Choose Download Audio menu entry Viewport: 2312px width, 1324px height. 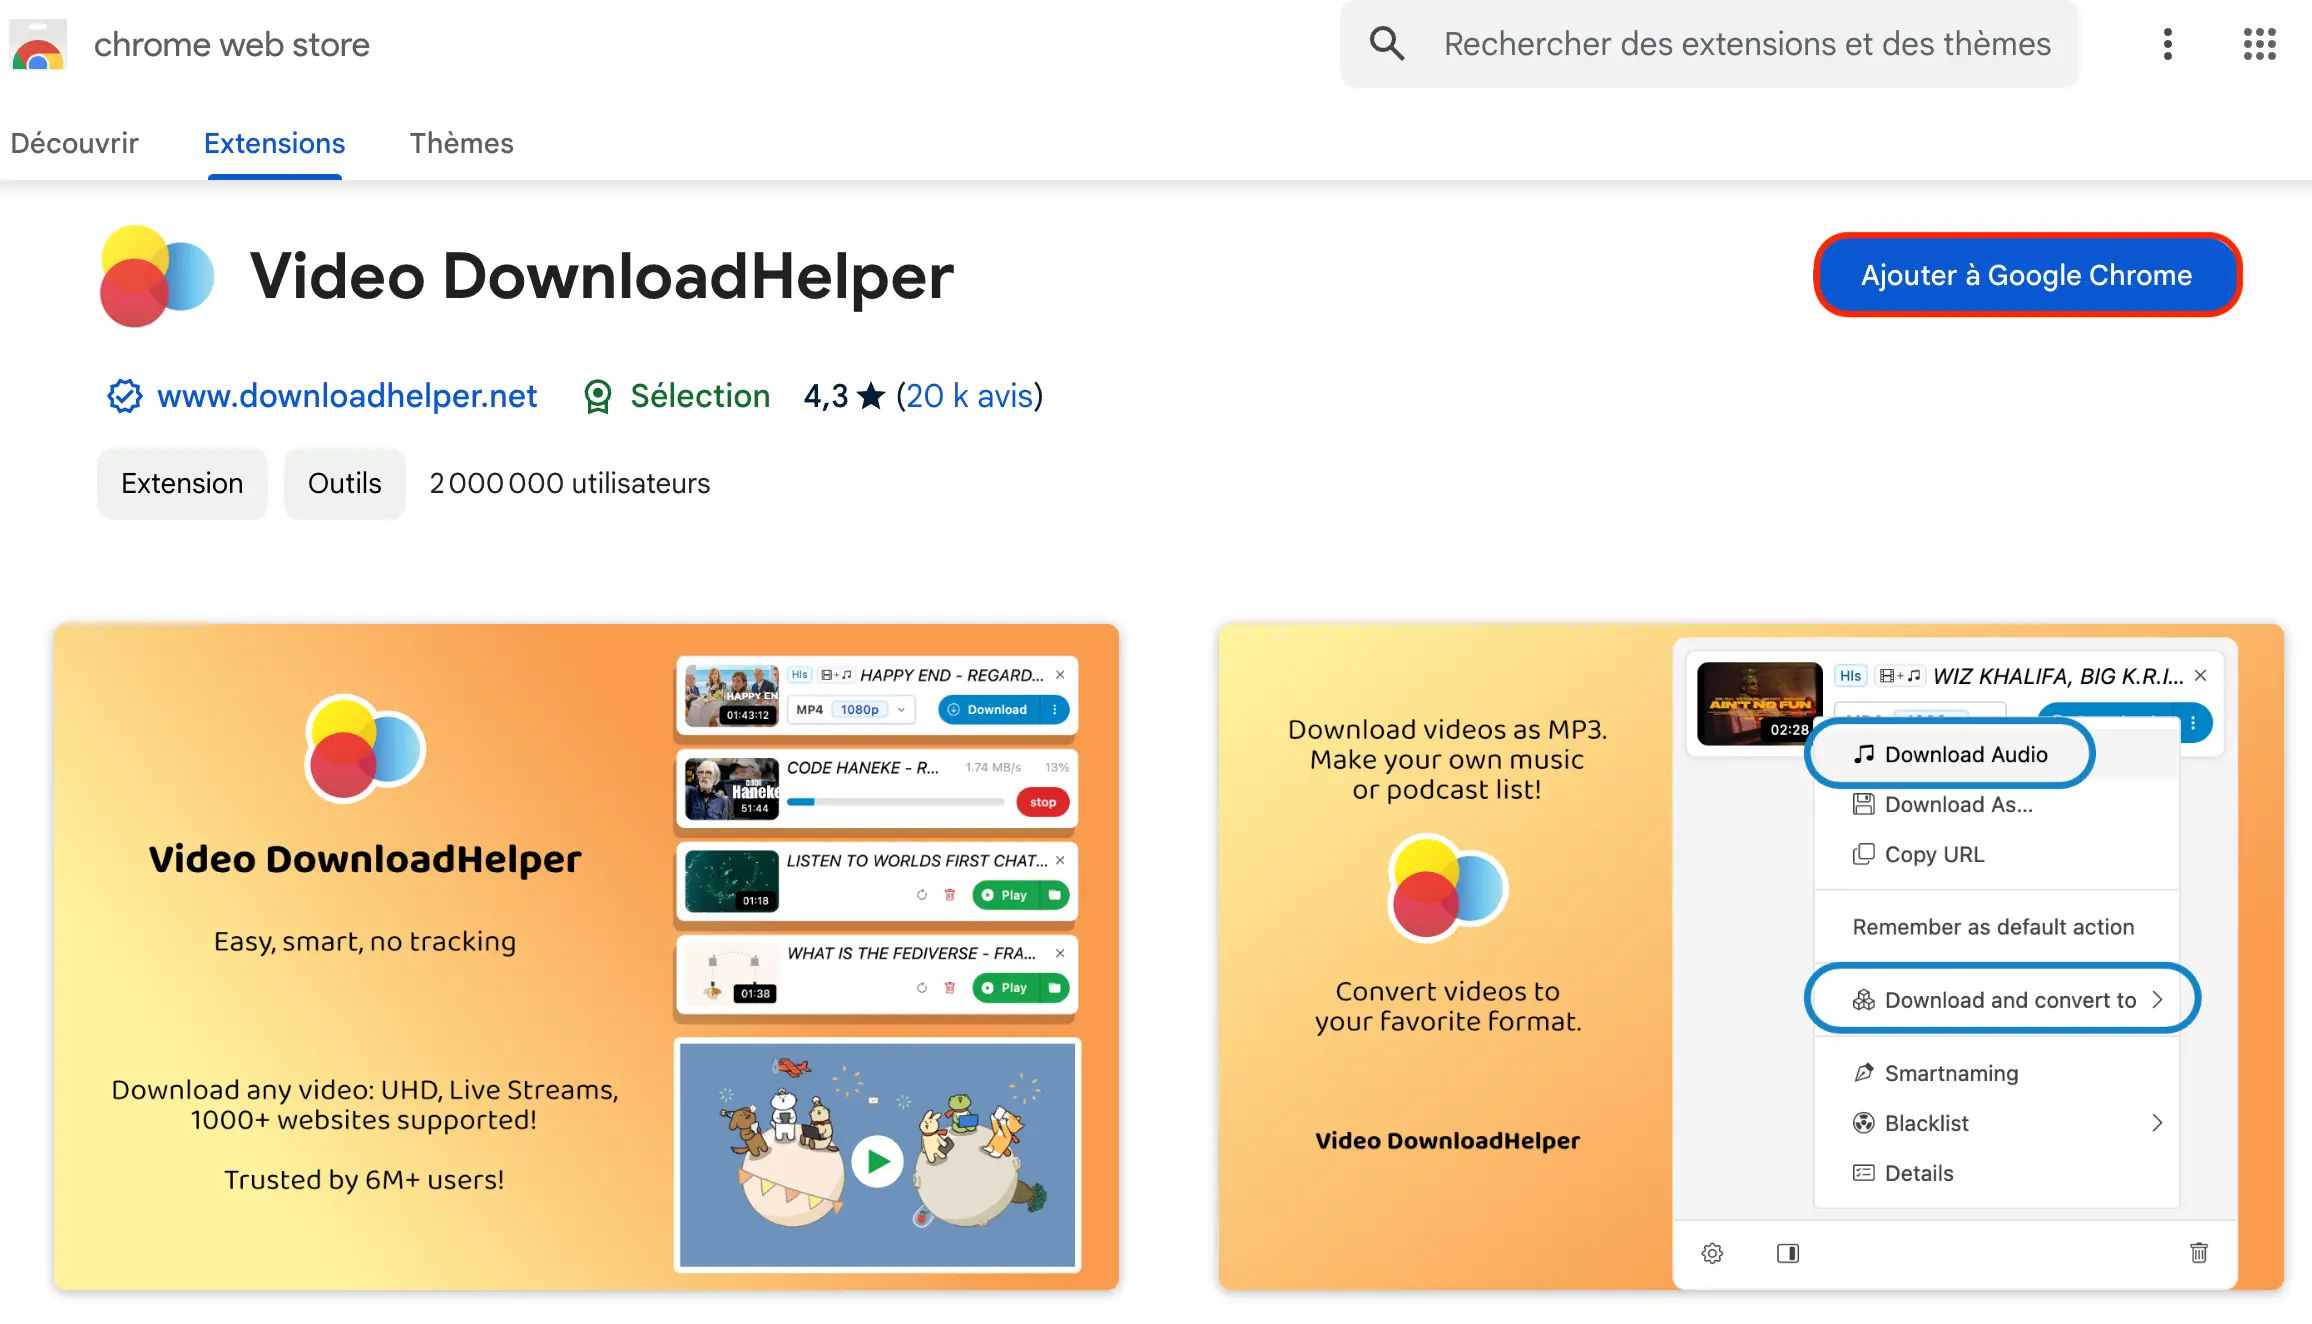coord(1951,754)
